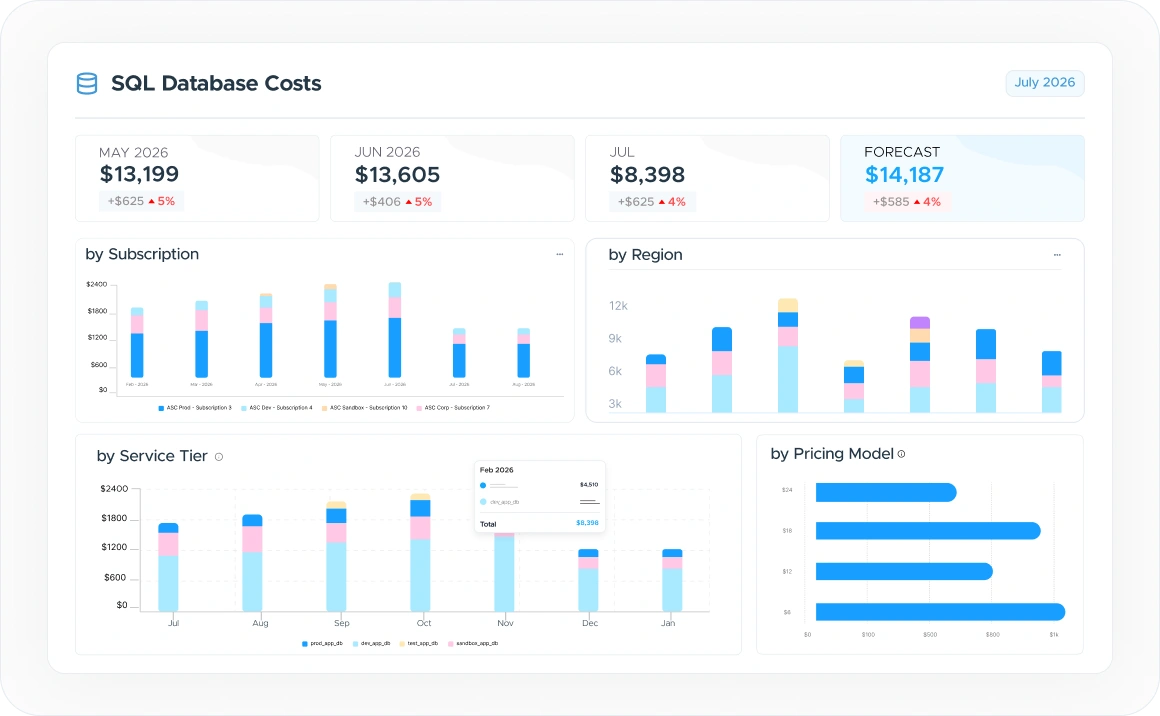Screen dimensions: 1160x716
Task: Click the Oct bar in by Service Tier
Action: 420,553
